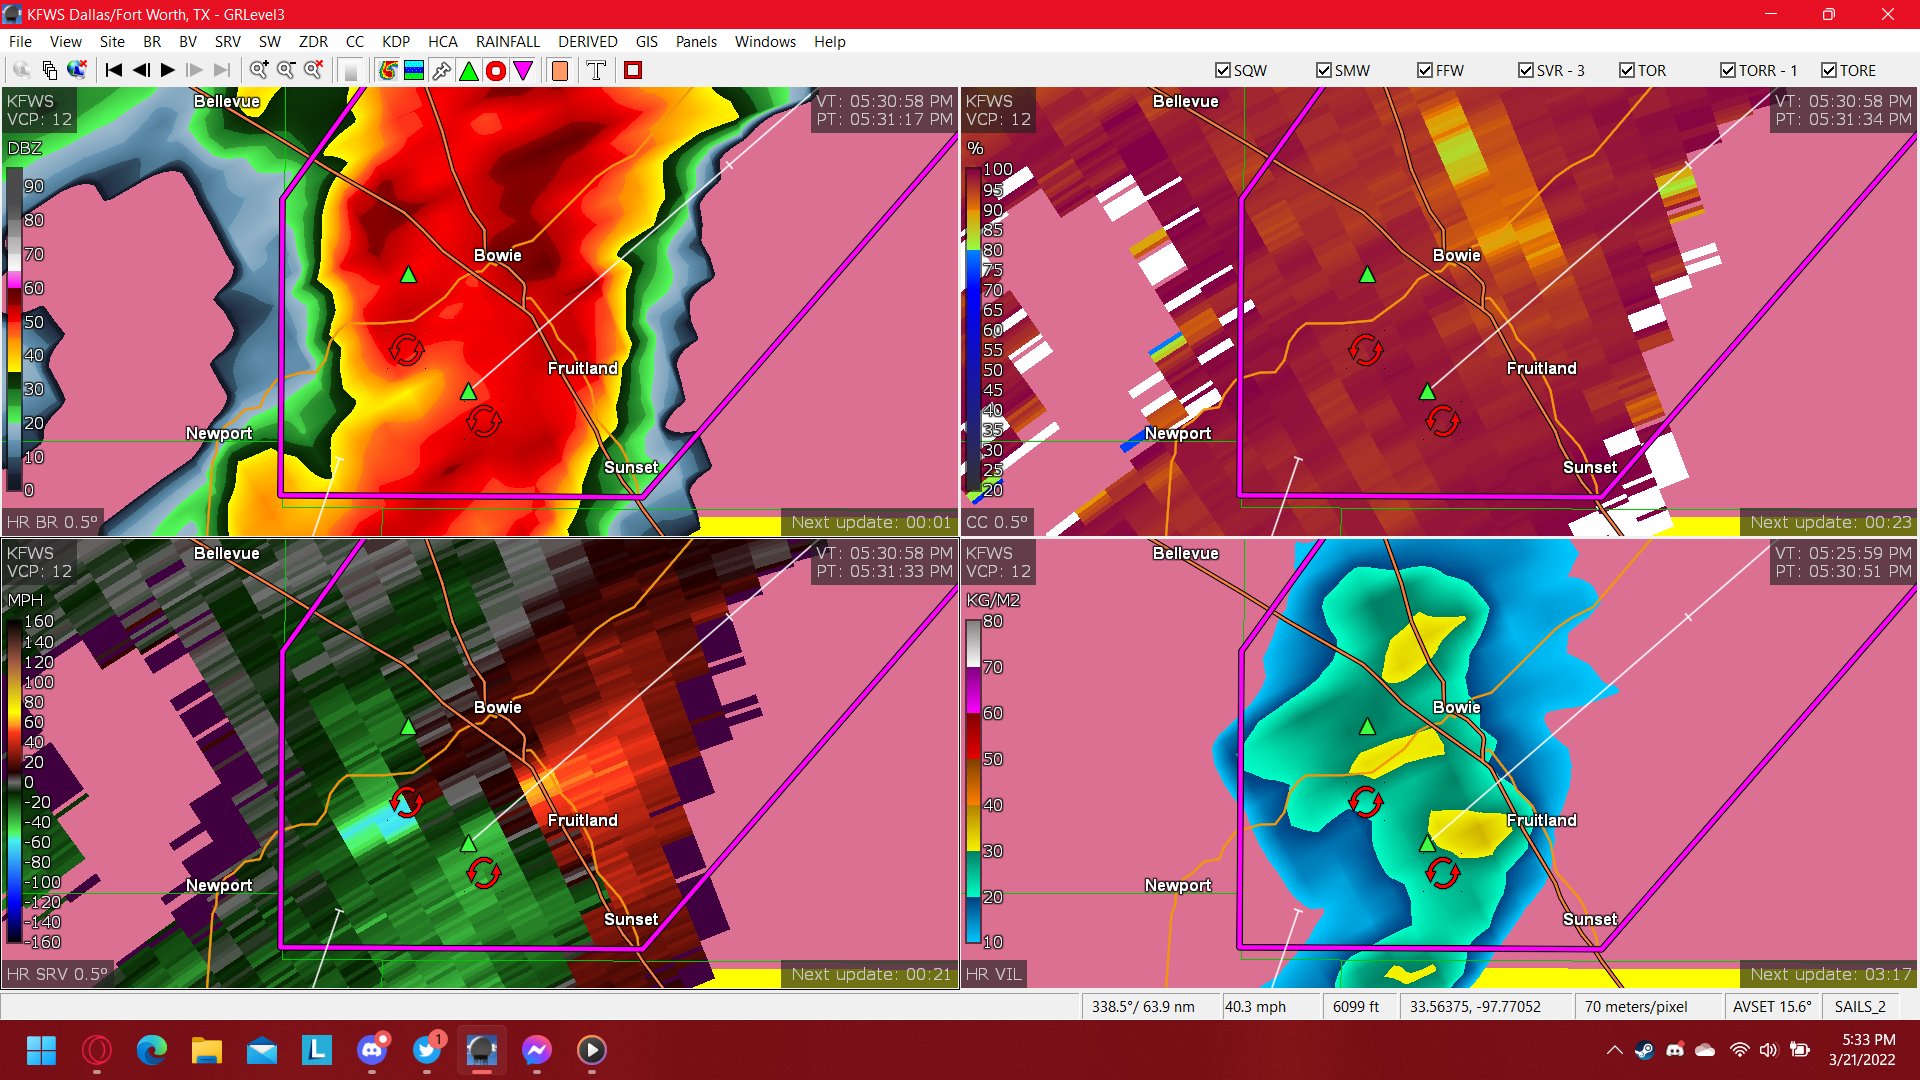Open the RAINFALL menu
Image resolution: width=1920 pixels, height=1080 pixels.
508,42
